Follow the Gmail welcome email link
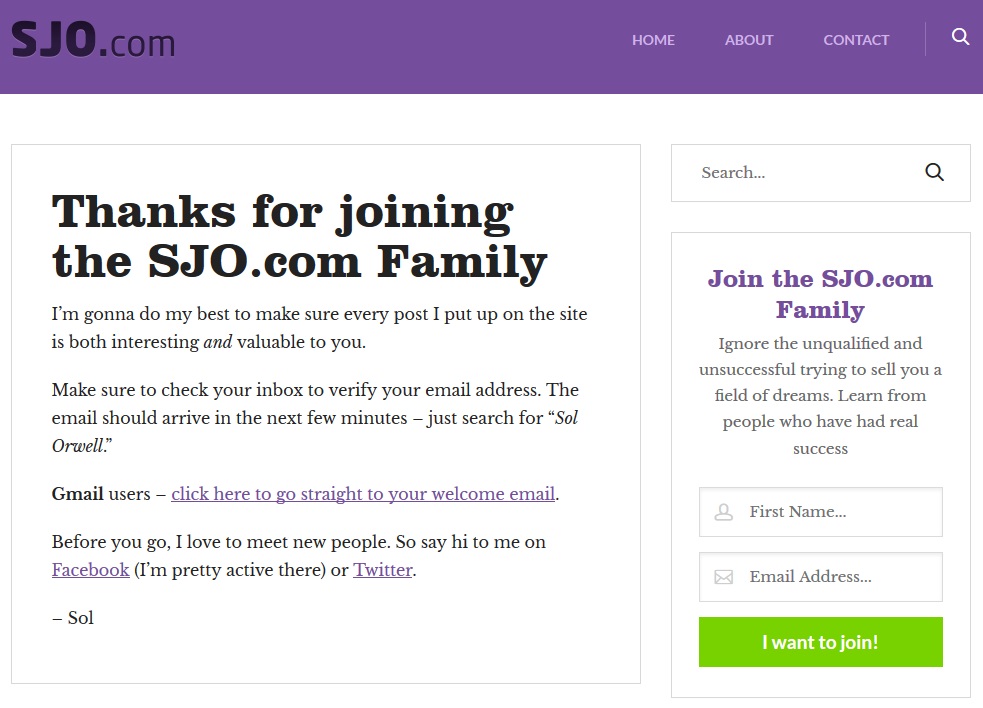The width and height of the screenshot is (983, 708). 363,494
